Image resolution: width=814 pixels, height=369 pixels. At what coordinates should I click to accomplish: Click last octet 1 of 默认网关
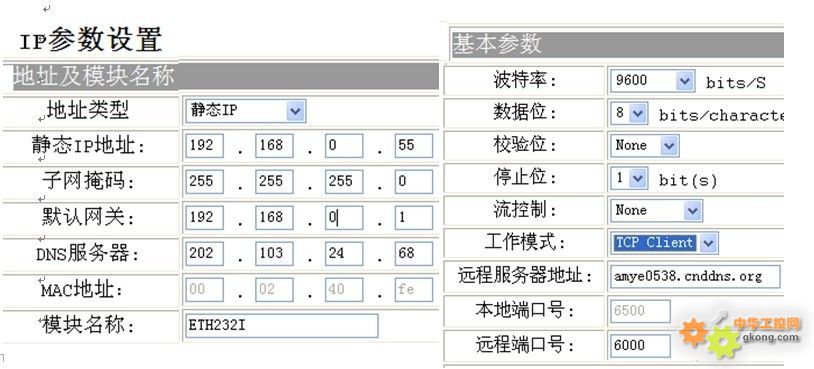pyautogui.click(x=414, y=217)
